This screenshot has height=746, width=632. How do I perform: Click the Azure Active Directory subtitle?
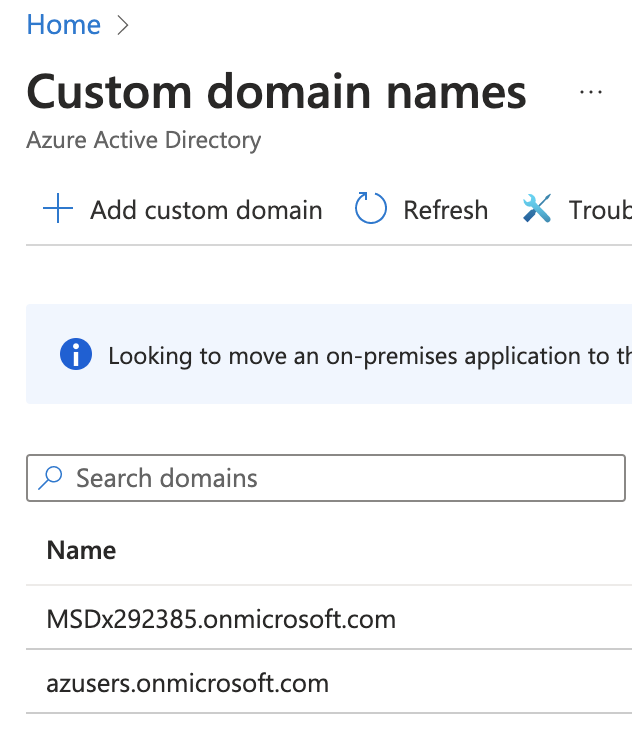coord(144,140)
